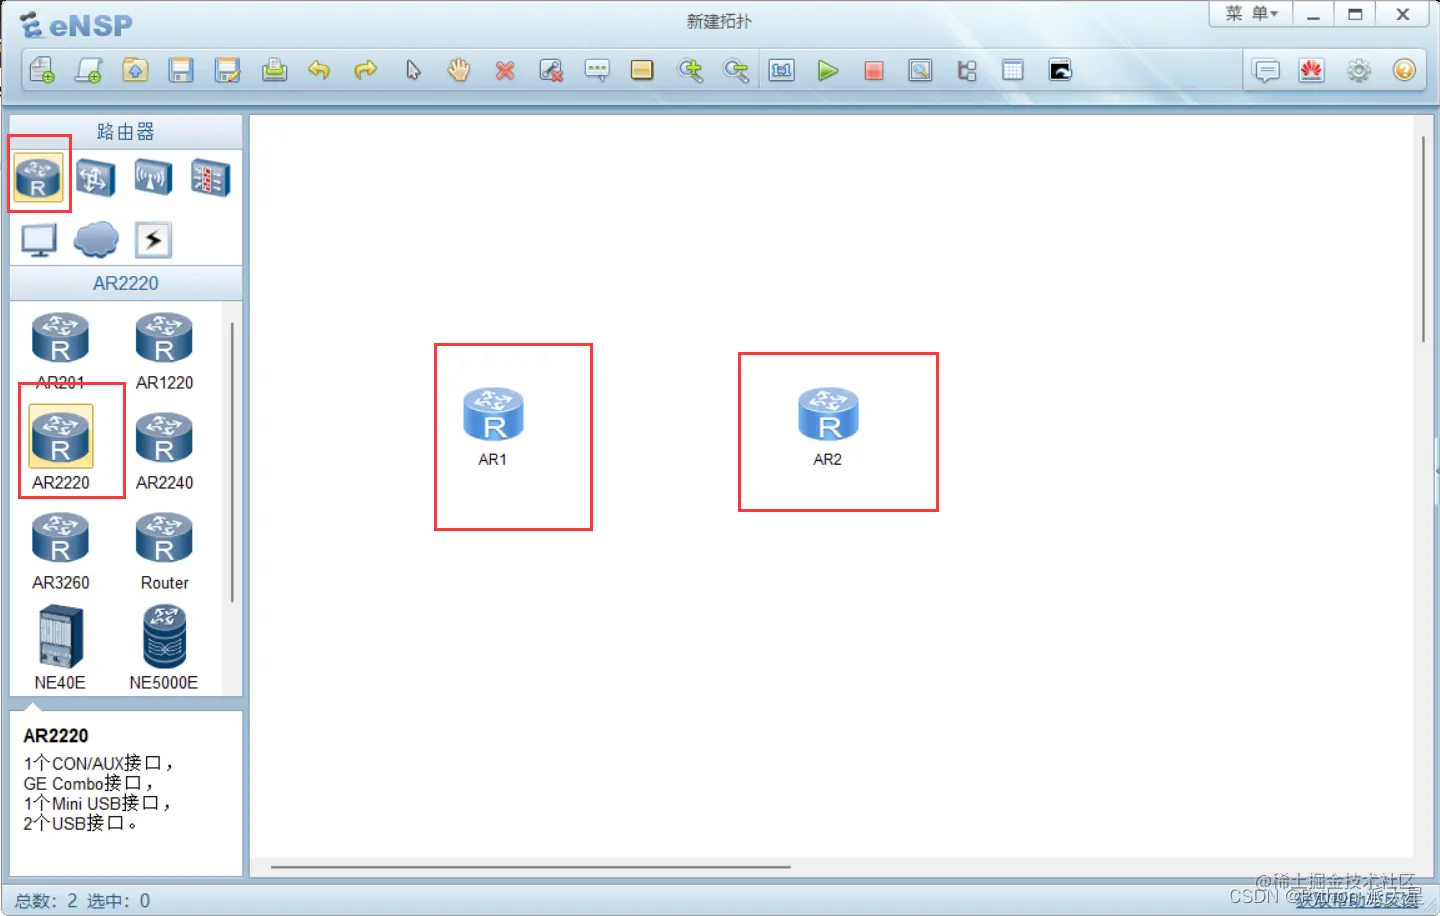The height and width of the screenshot is (916, 1440).
Task: Select the cloud device category
Action: 96,240
